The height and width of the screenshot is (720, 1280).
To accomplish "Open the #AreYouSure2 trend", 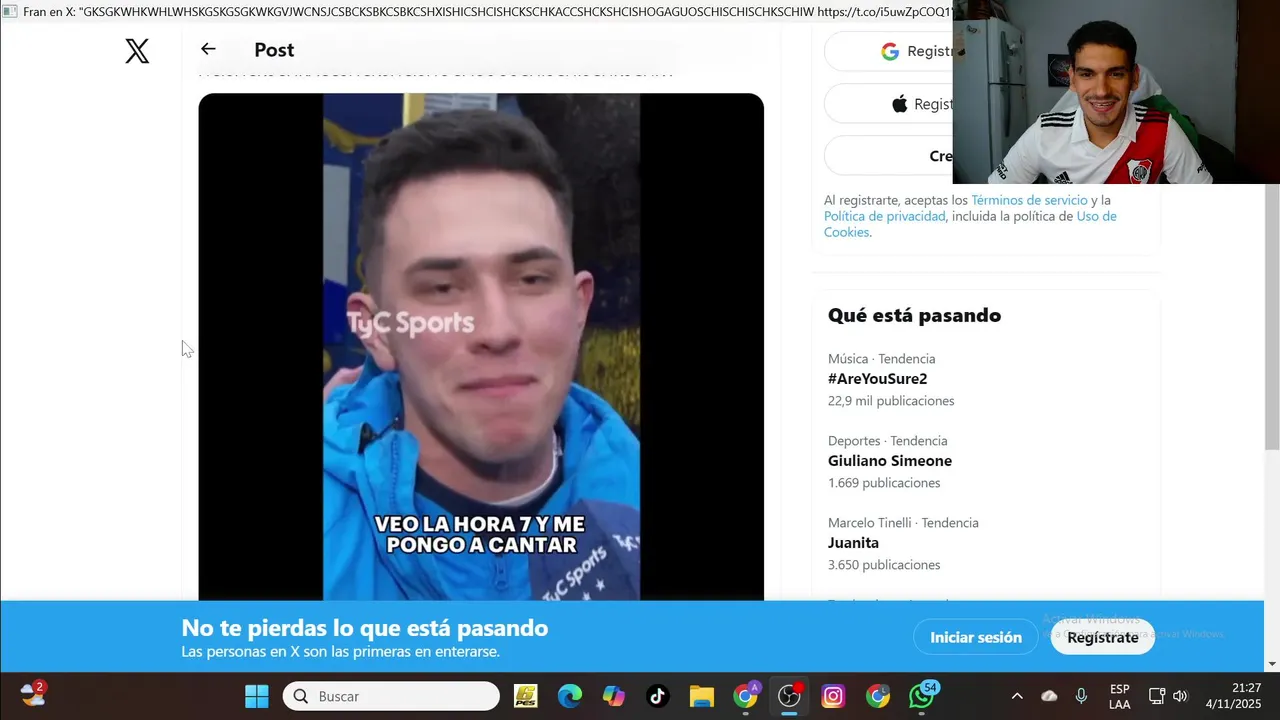I will click(877, 379).
